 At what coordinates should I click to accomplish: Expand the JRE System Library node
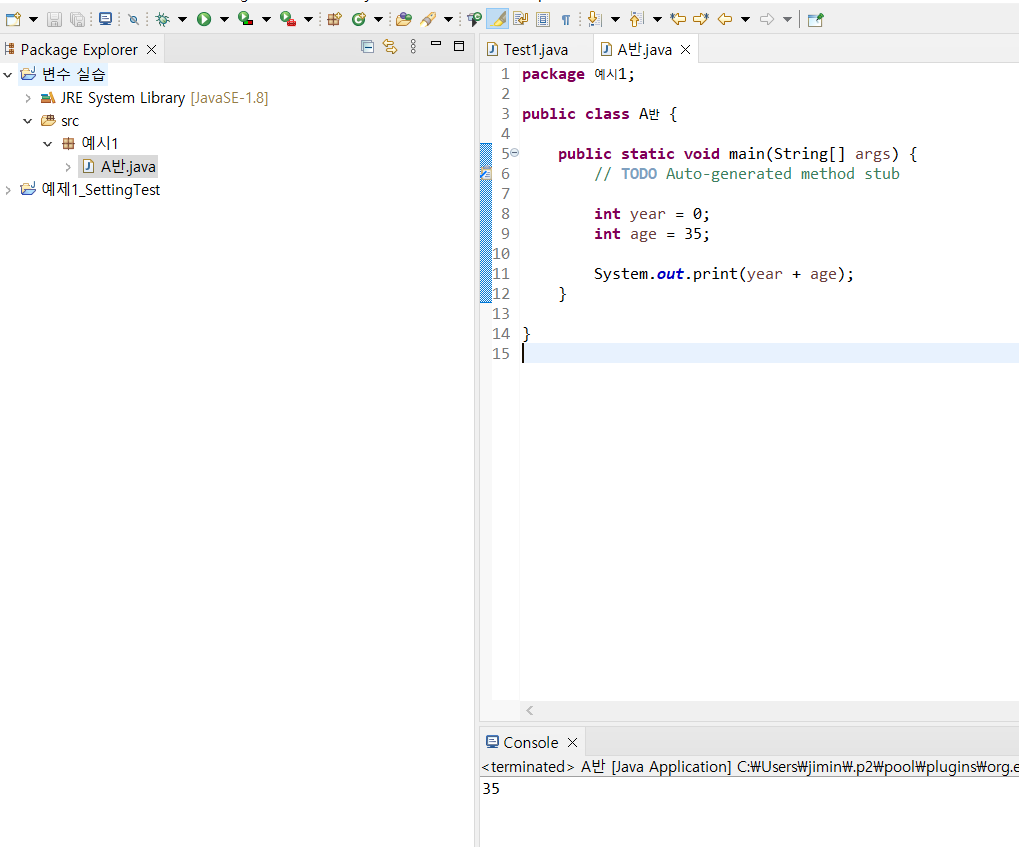(x=27, y=98)
